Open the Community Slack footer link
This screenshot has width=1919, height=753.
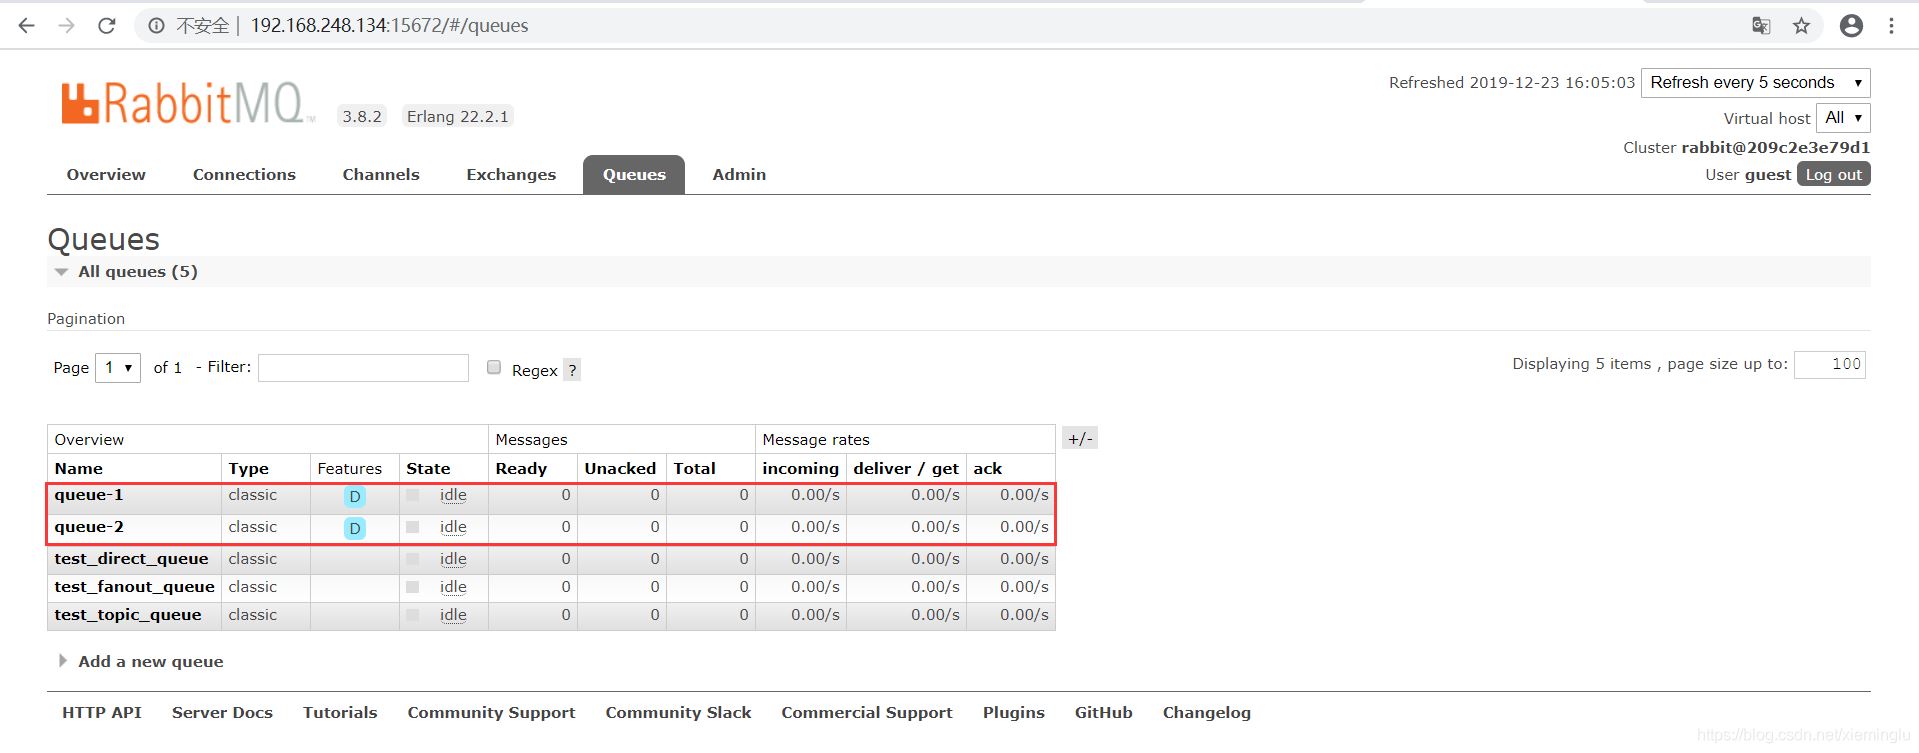tap(678, 713)
